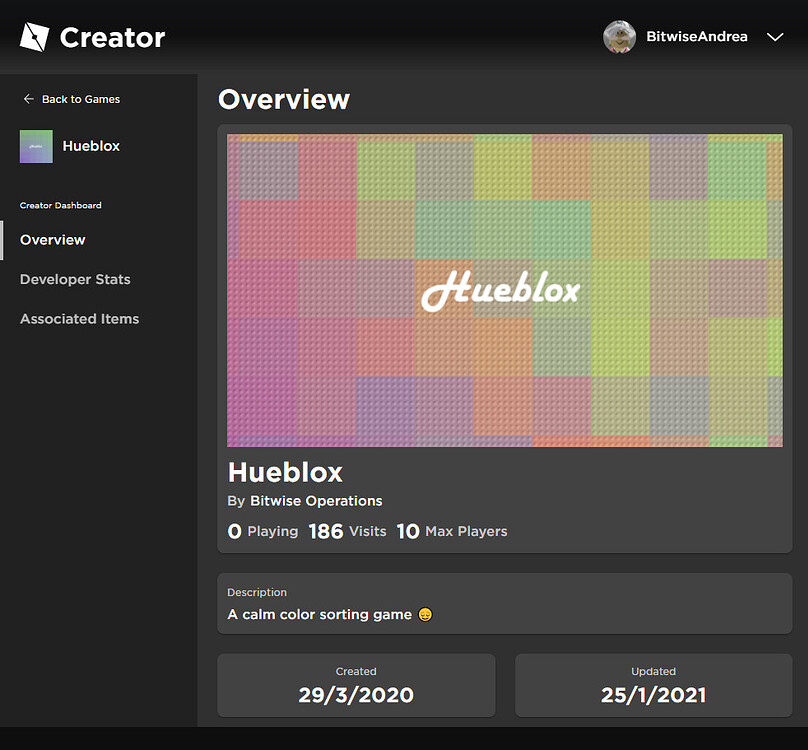Image resolution: width=808 pixels, height=750 pixels.
Task: Select Overview in the sidebar
Action: point(52,240)
